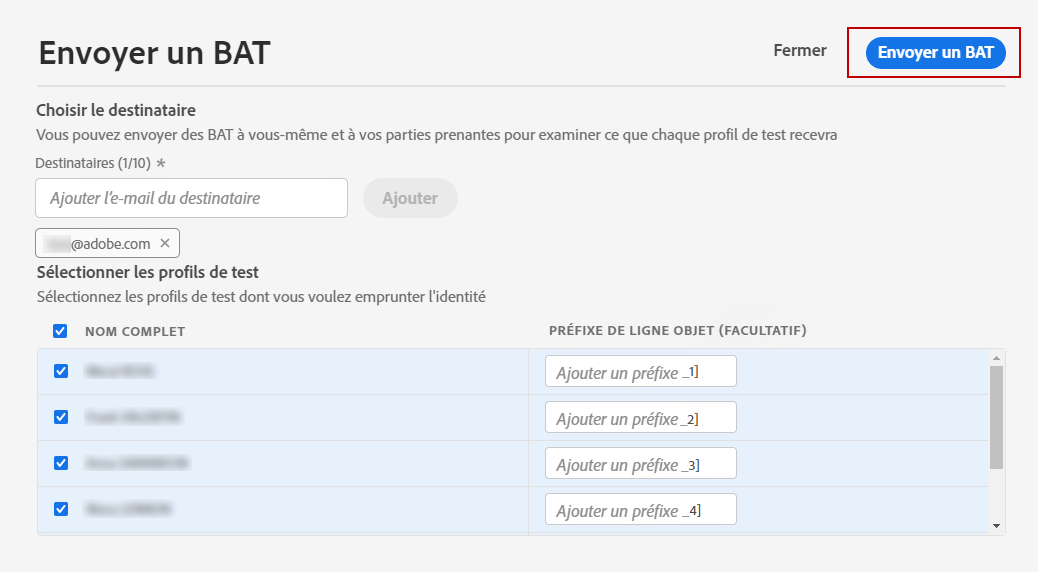Click the prefix field ending in _3
Viewport: 1038px width, 572px height.
(640, 463)
